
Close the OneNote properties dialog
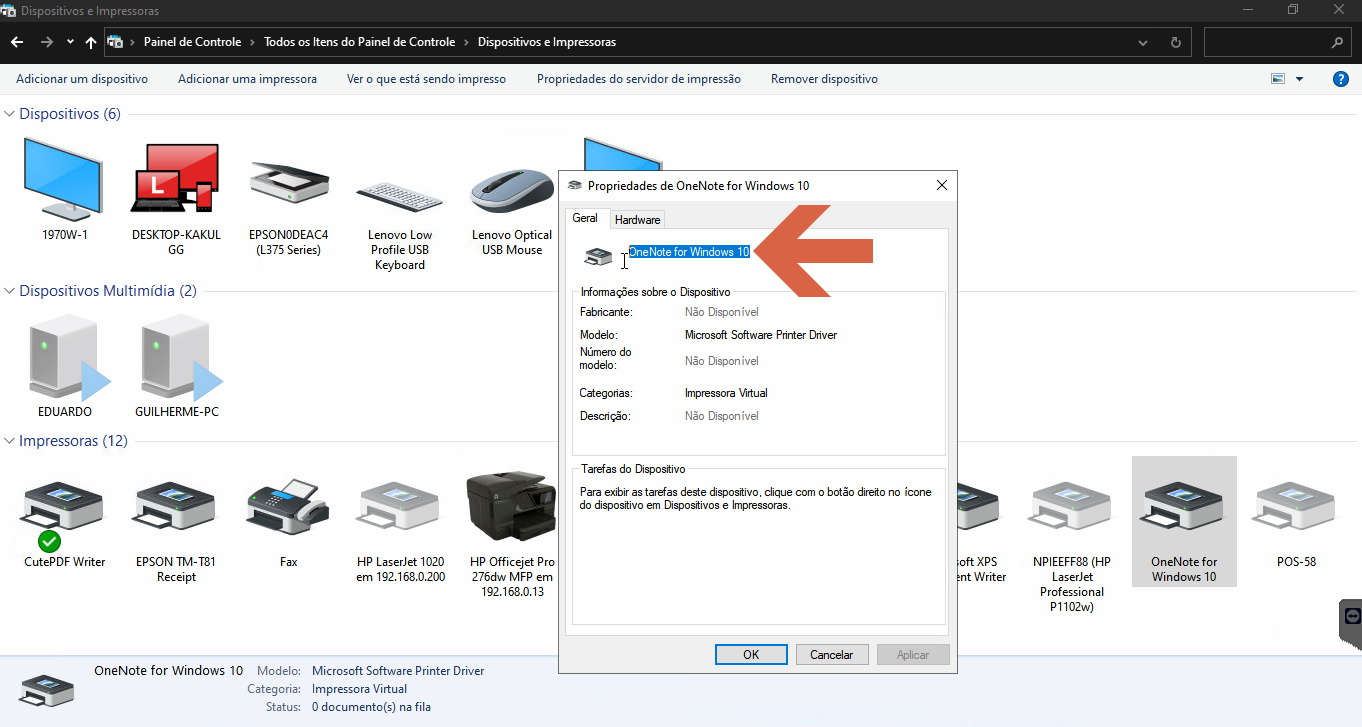(x=941, y=185)
